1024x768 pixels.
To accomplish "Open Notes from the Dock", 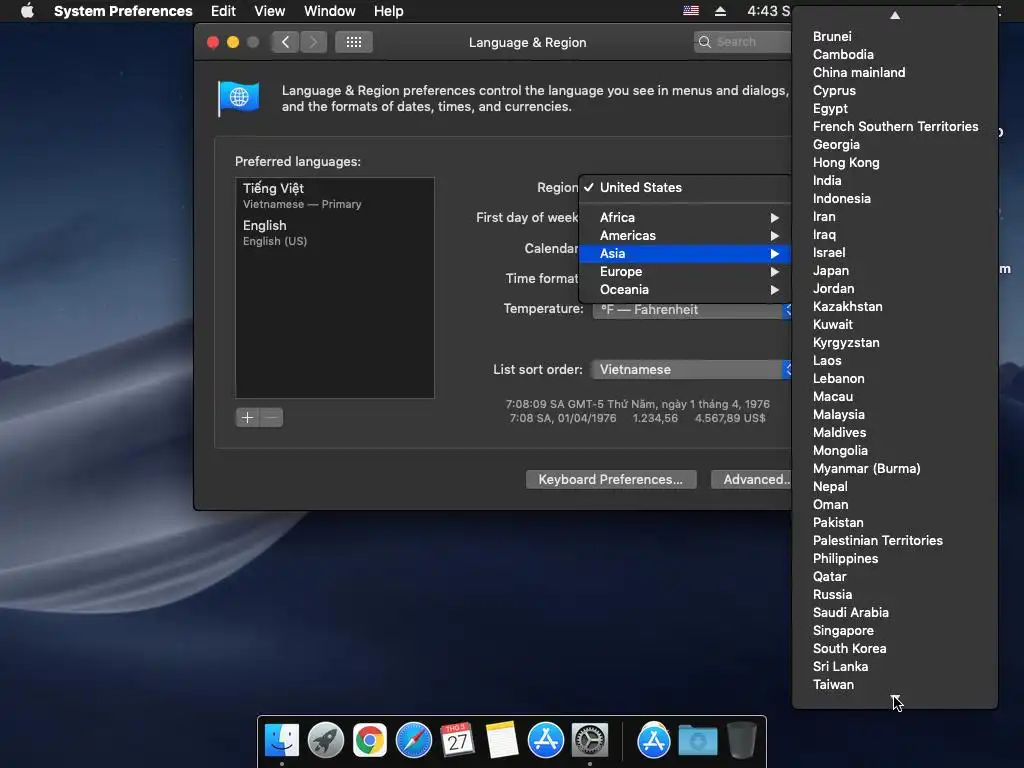I will click(x=502, y=741).
